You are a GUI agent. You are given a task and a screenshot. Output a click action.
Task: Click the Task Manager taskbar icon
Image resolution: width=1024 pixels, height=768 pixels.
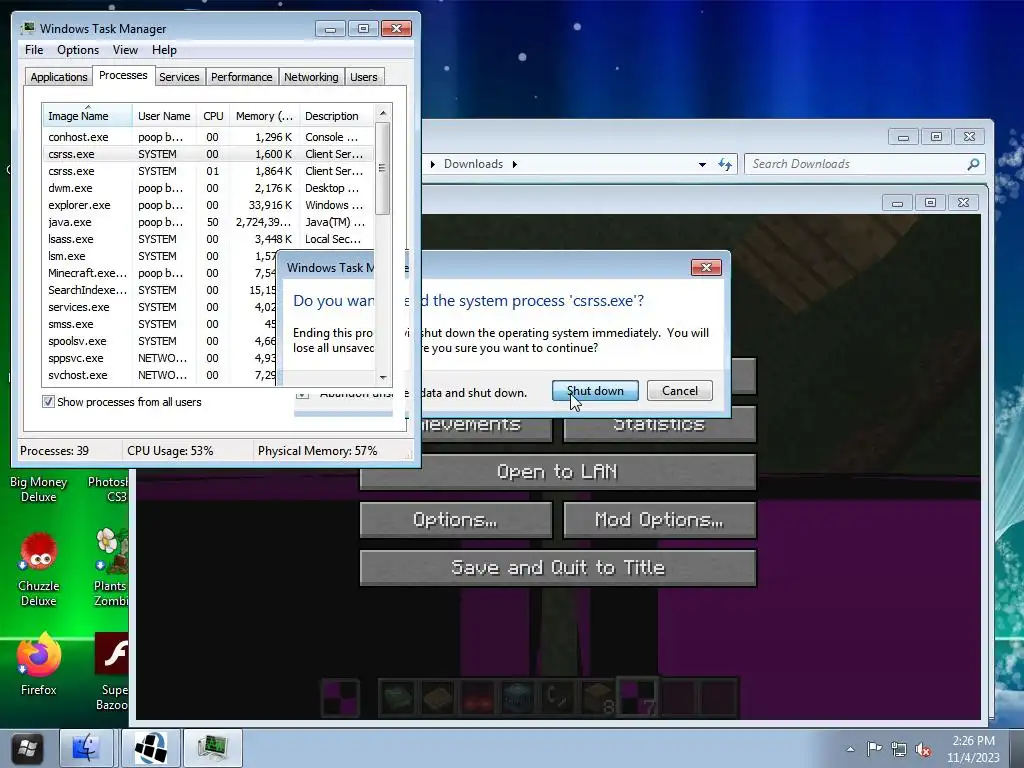tap(213, 748)
